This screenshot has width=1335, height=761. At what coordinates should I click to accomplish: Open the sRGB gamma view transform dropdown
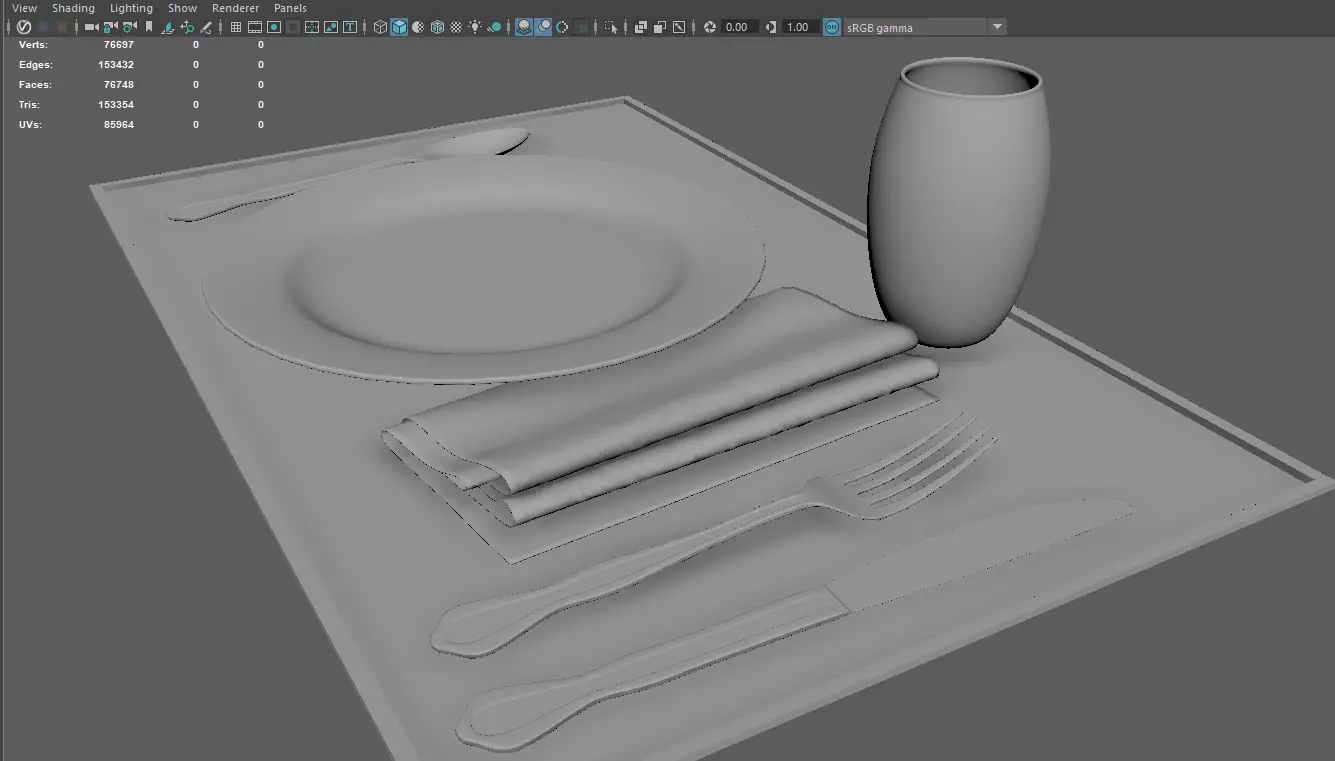(925, 27)
